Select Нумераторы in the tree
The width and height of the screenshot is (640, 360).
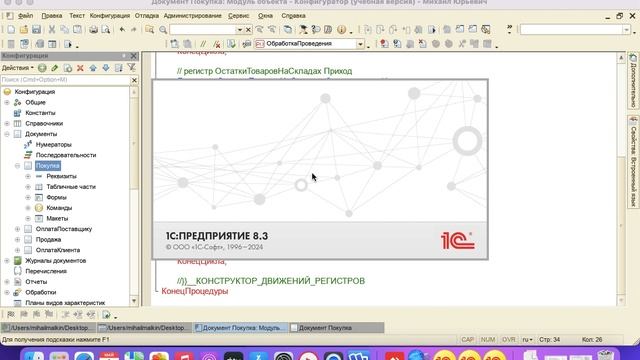[x=53, y=144]
